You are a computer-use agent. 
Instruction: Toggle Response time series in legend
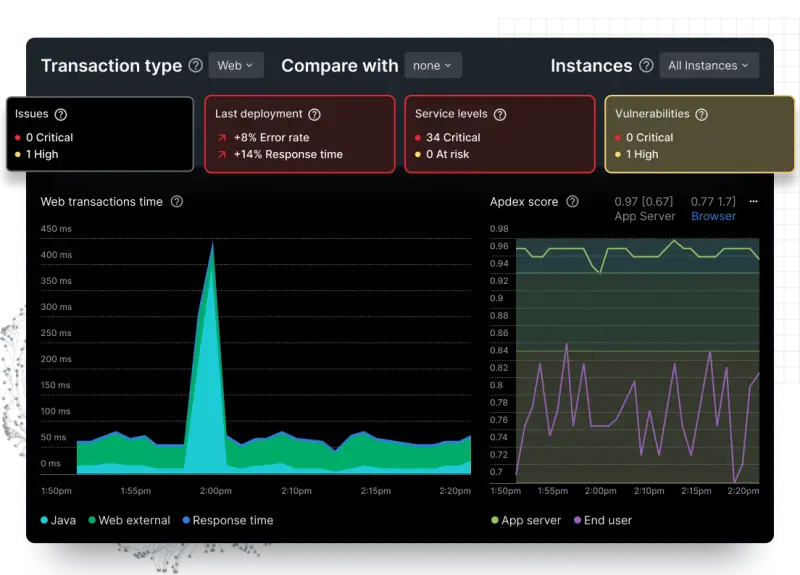[x=228, y=520]
